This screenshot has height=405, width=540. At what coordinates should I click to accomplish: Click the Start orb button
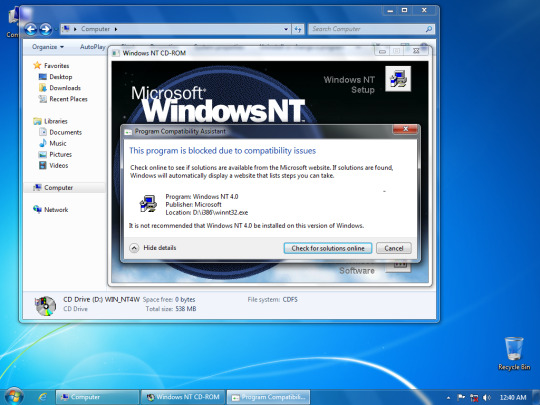click(x=14, y=396)
